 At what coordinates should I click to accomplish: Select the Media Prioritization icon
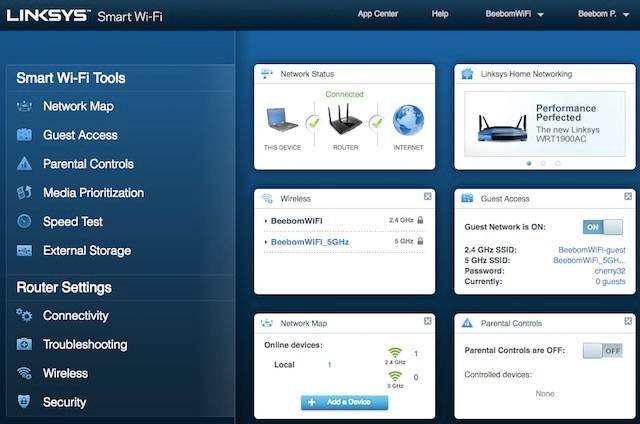coord(25,193)
